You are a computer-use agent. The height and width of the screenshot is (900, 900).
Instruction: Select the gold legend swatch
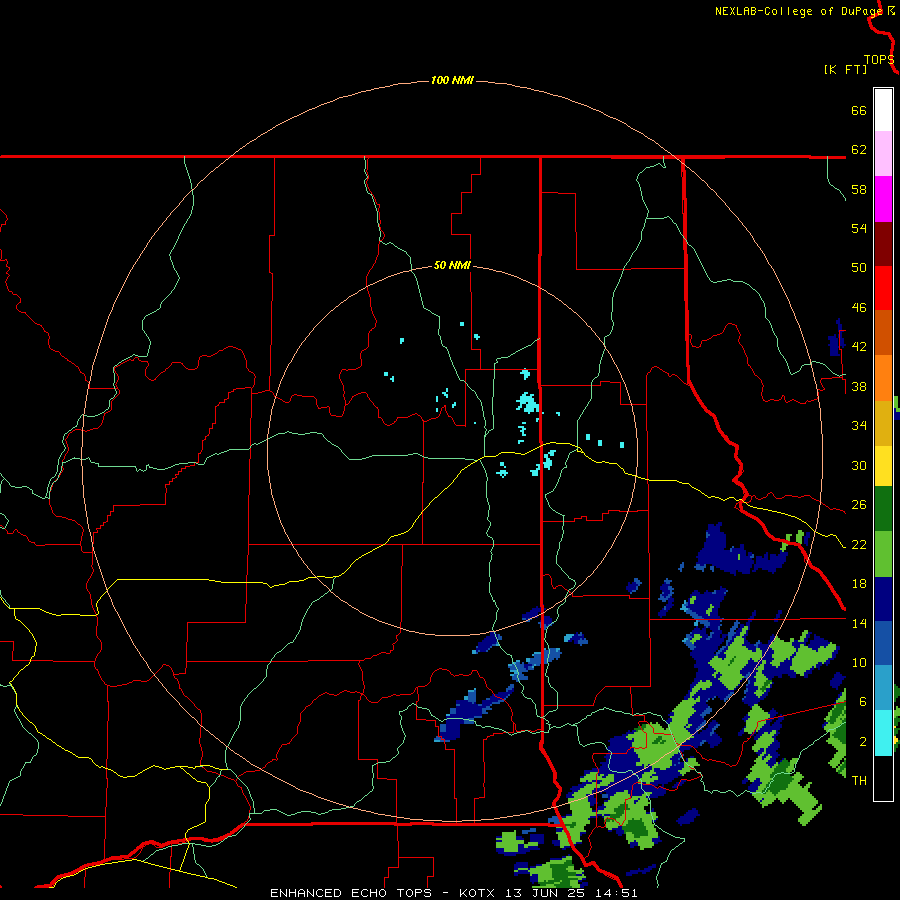[883, 423]
